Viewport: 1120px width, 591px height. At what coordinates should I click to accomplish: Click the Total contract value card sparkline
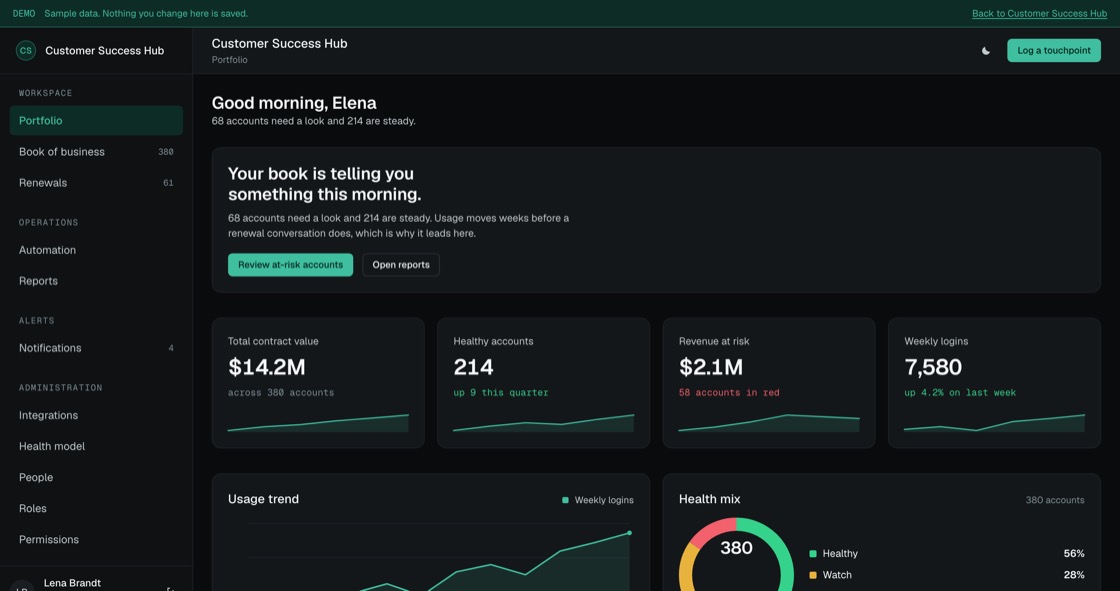[318, 422]
